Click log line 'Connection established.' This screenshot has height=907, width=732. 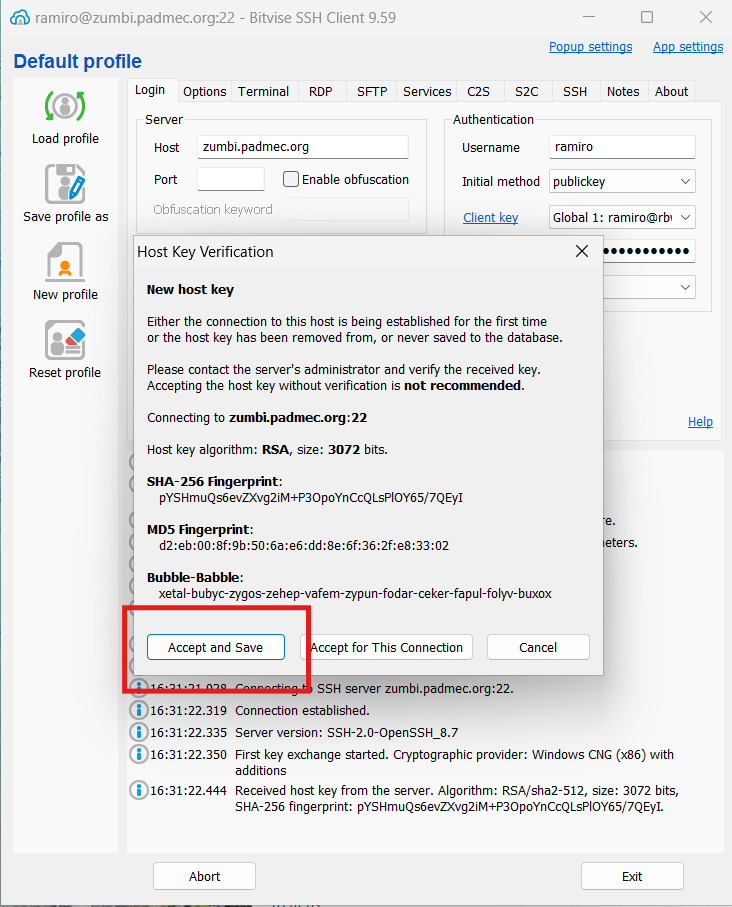(x=302, y=710)
